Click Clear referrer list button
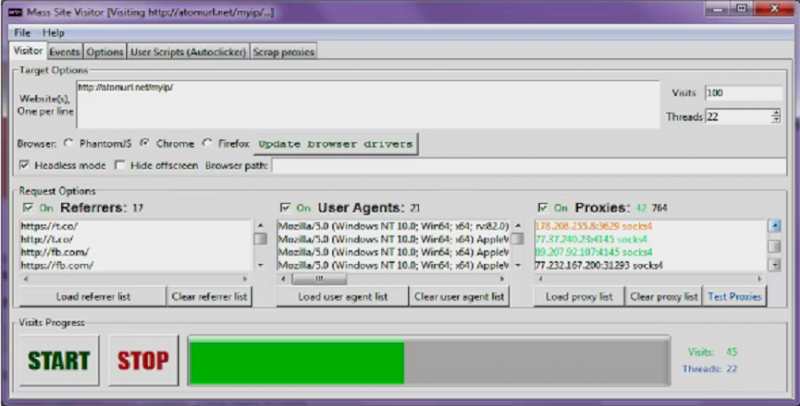This screenshot has width=800, height=406. 209,296
